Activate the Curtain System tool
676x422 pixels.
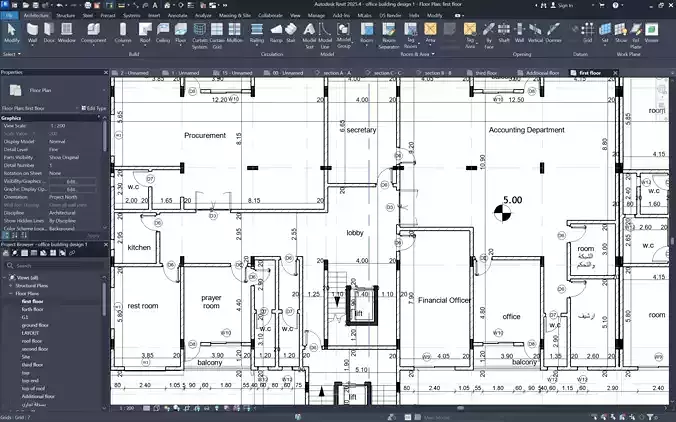(200, 35)
